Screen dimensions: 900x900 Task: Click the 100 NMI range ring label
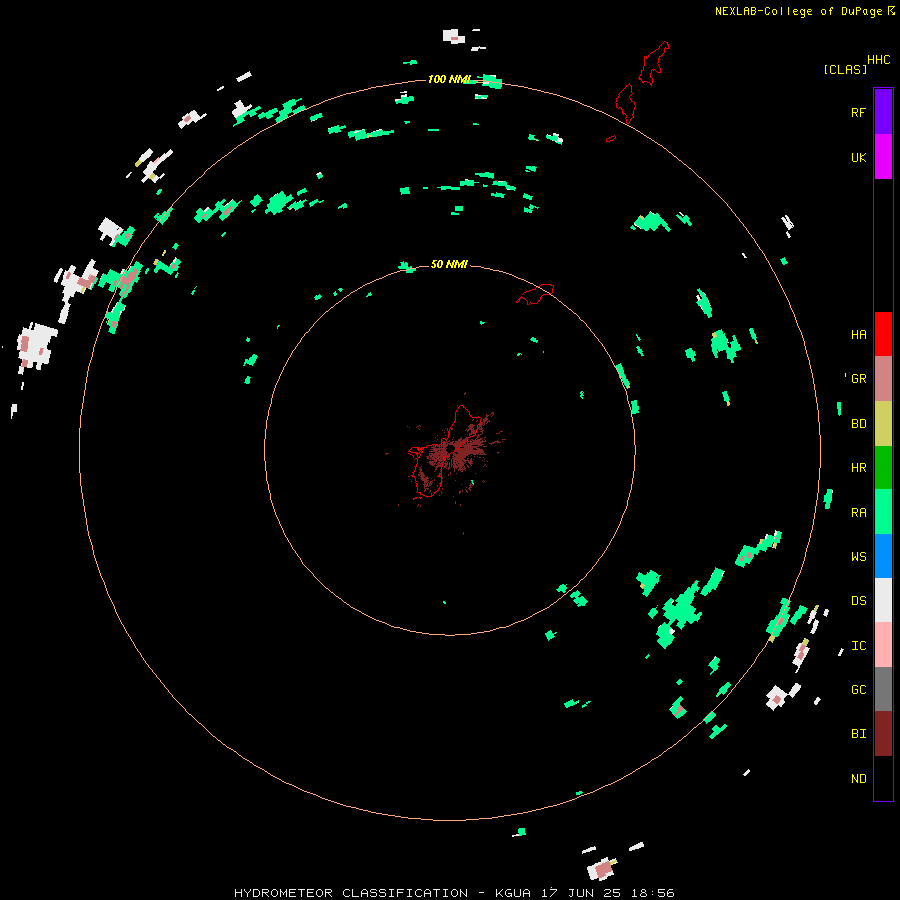coord(449,79)
